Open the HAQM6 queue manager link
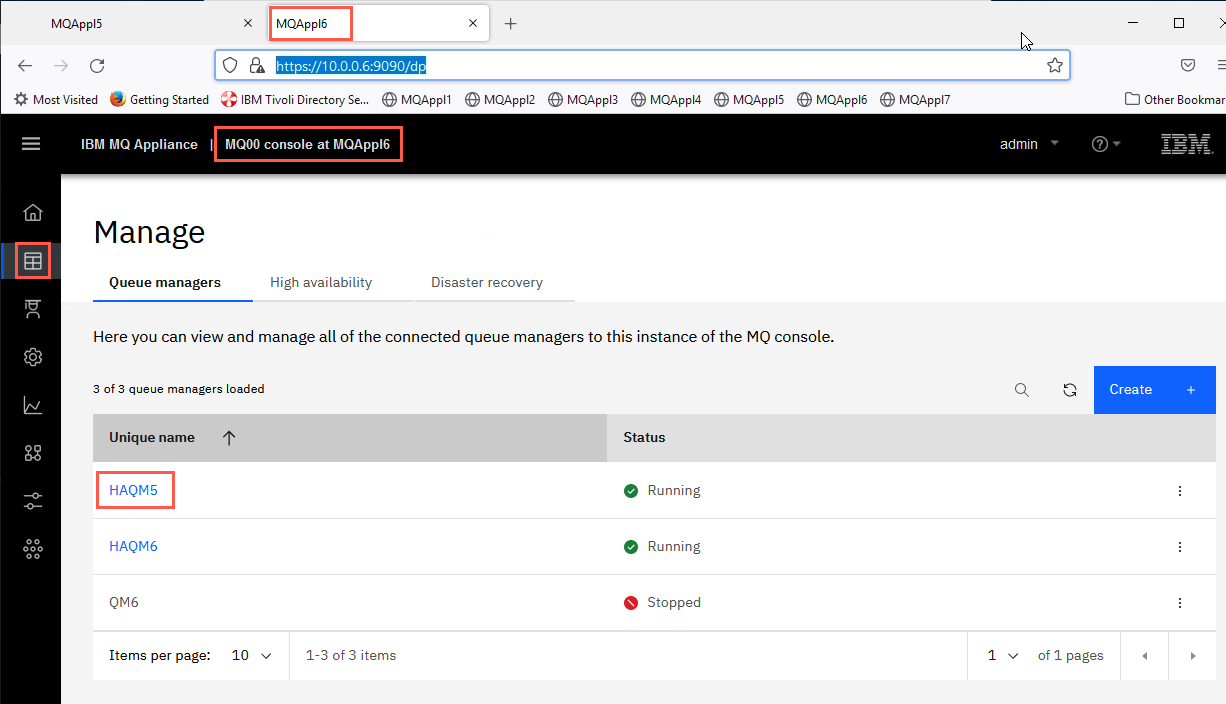1226x704 pixels. [133, 546]
